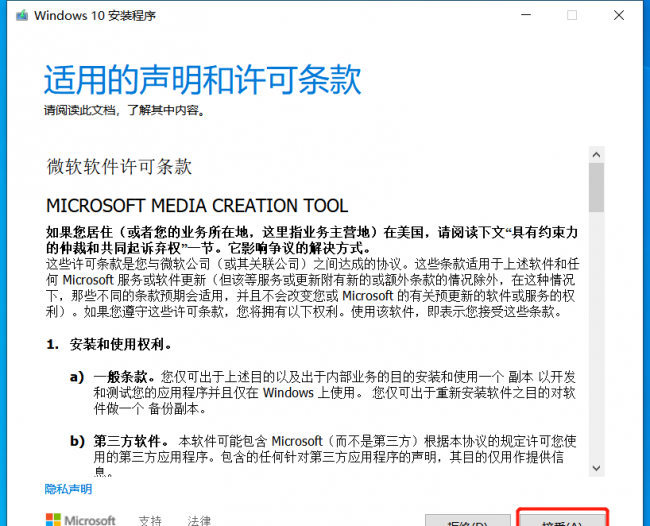This screenshot has width=650, height=526.
Task: Minimize the Windows 10 setup window
Action: [526, 15]
